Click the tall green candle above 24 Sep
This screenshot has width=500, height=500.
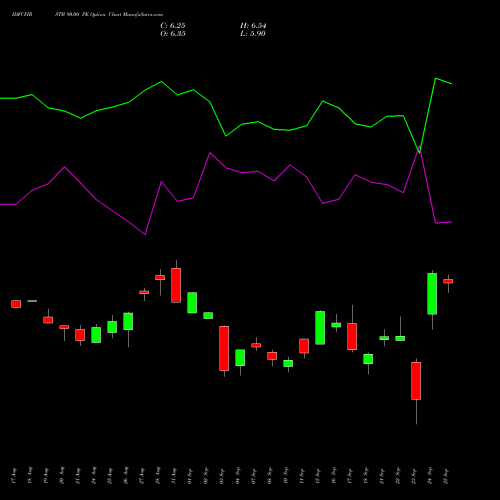(x=432, y=294)
